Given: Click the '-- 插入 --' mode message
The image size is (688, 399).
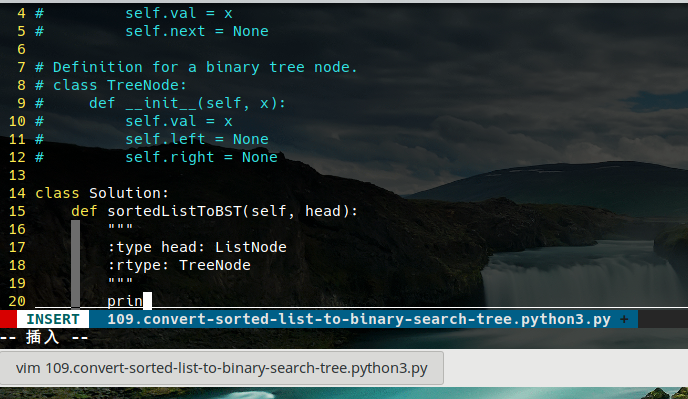Looking at the screenshot, I should (x=44, y=337).
